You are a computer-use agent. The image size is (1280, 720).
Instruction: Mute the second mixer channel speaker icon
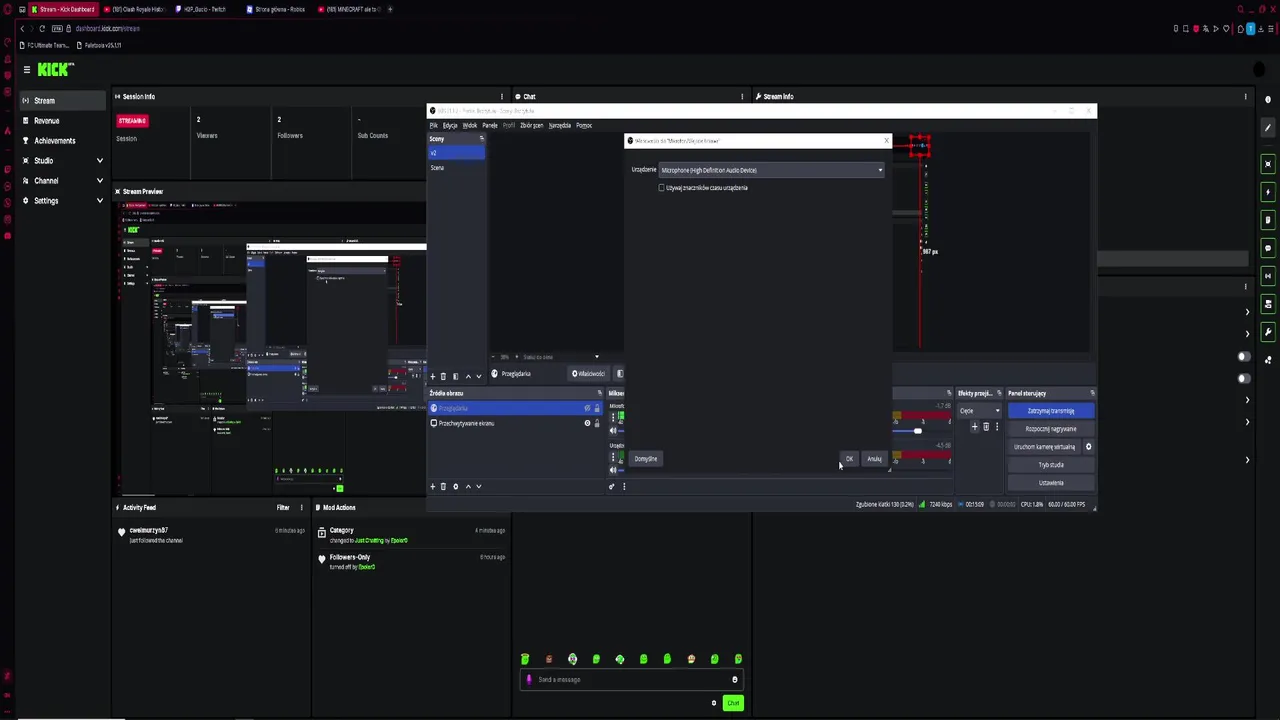(613, 469)
